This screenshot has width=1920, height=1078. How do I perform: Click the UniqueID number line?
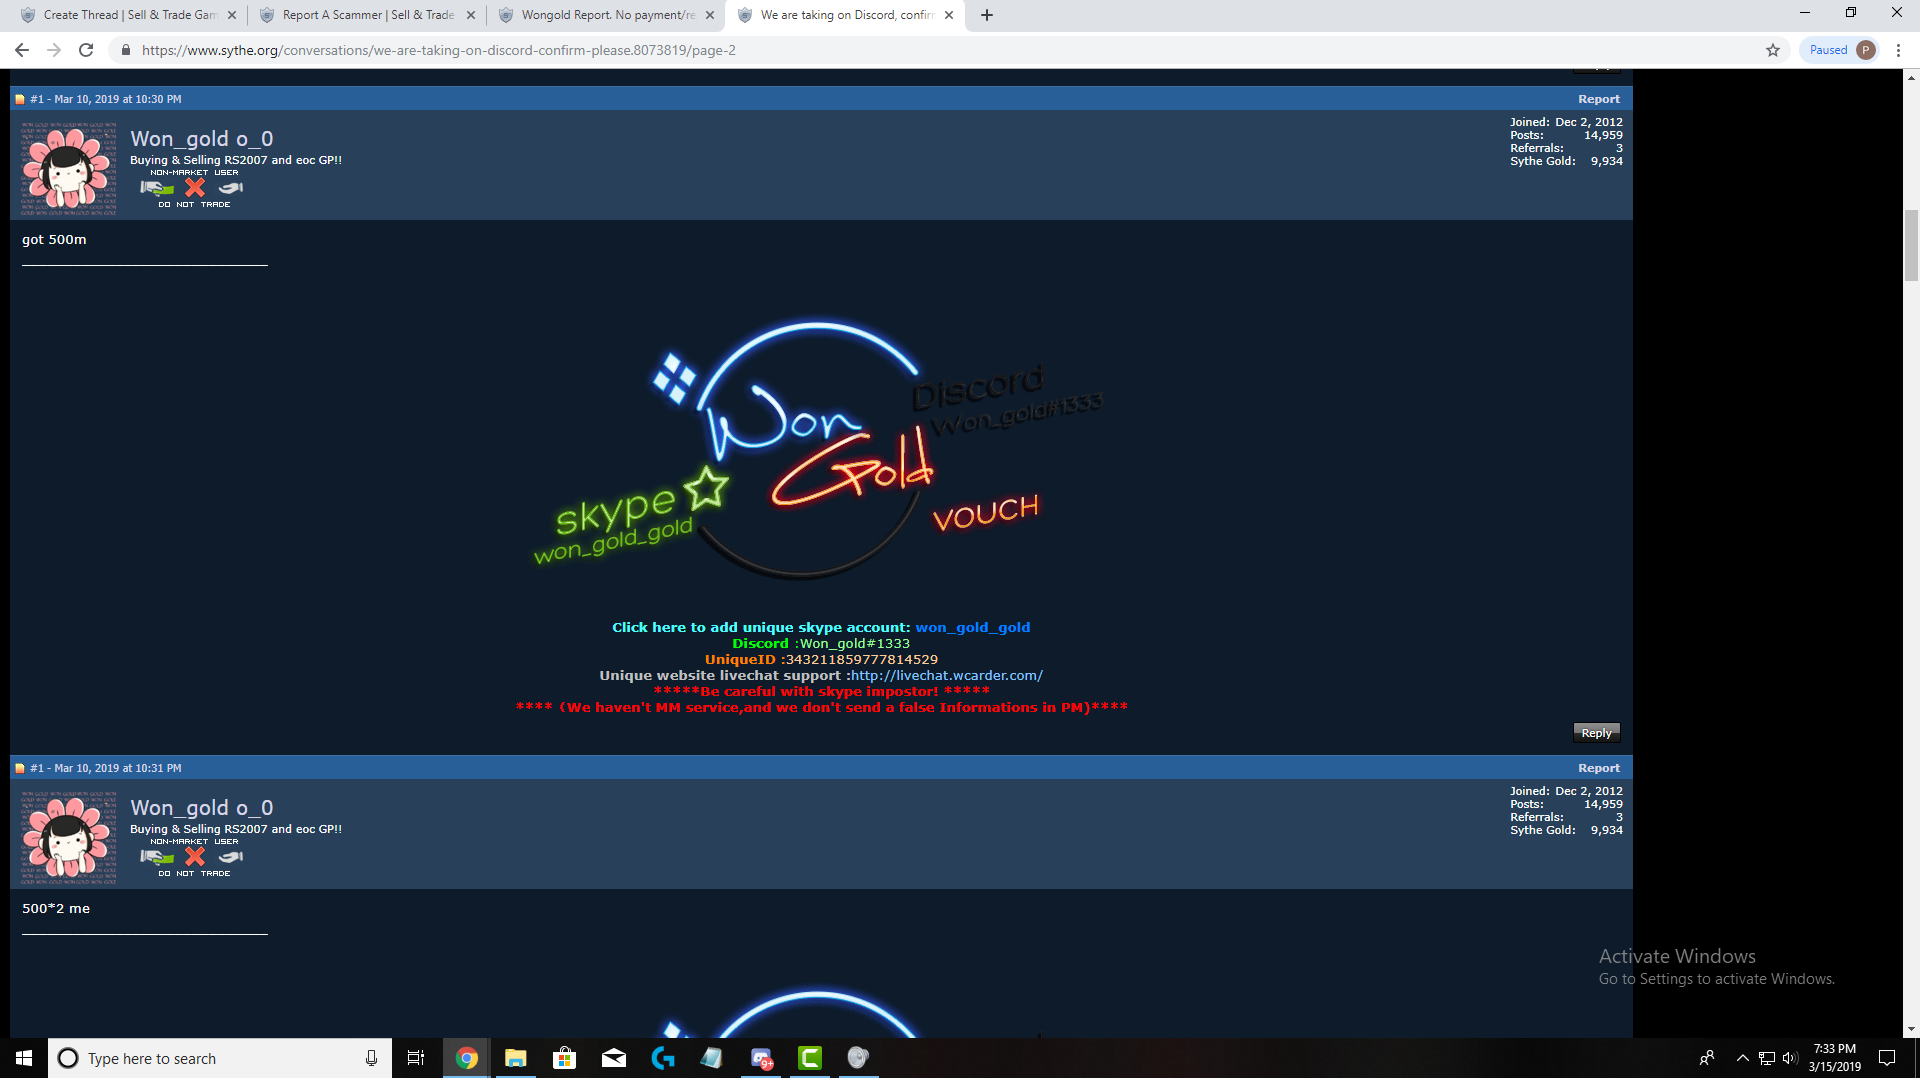[821, 659]
